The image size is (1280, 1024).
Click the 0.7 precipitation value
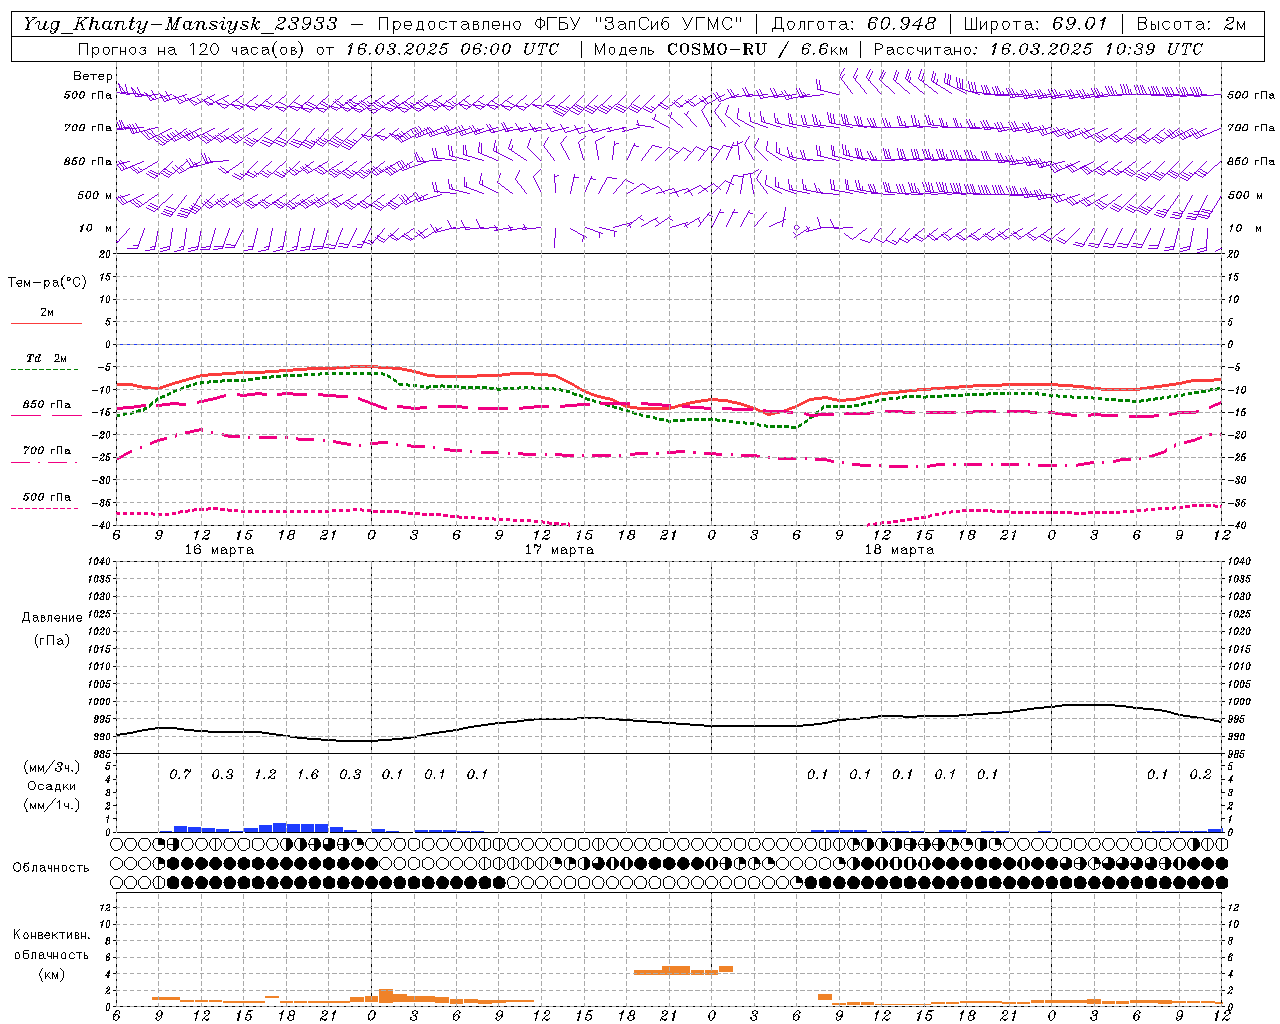(180, 774)
